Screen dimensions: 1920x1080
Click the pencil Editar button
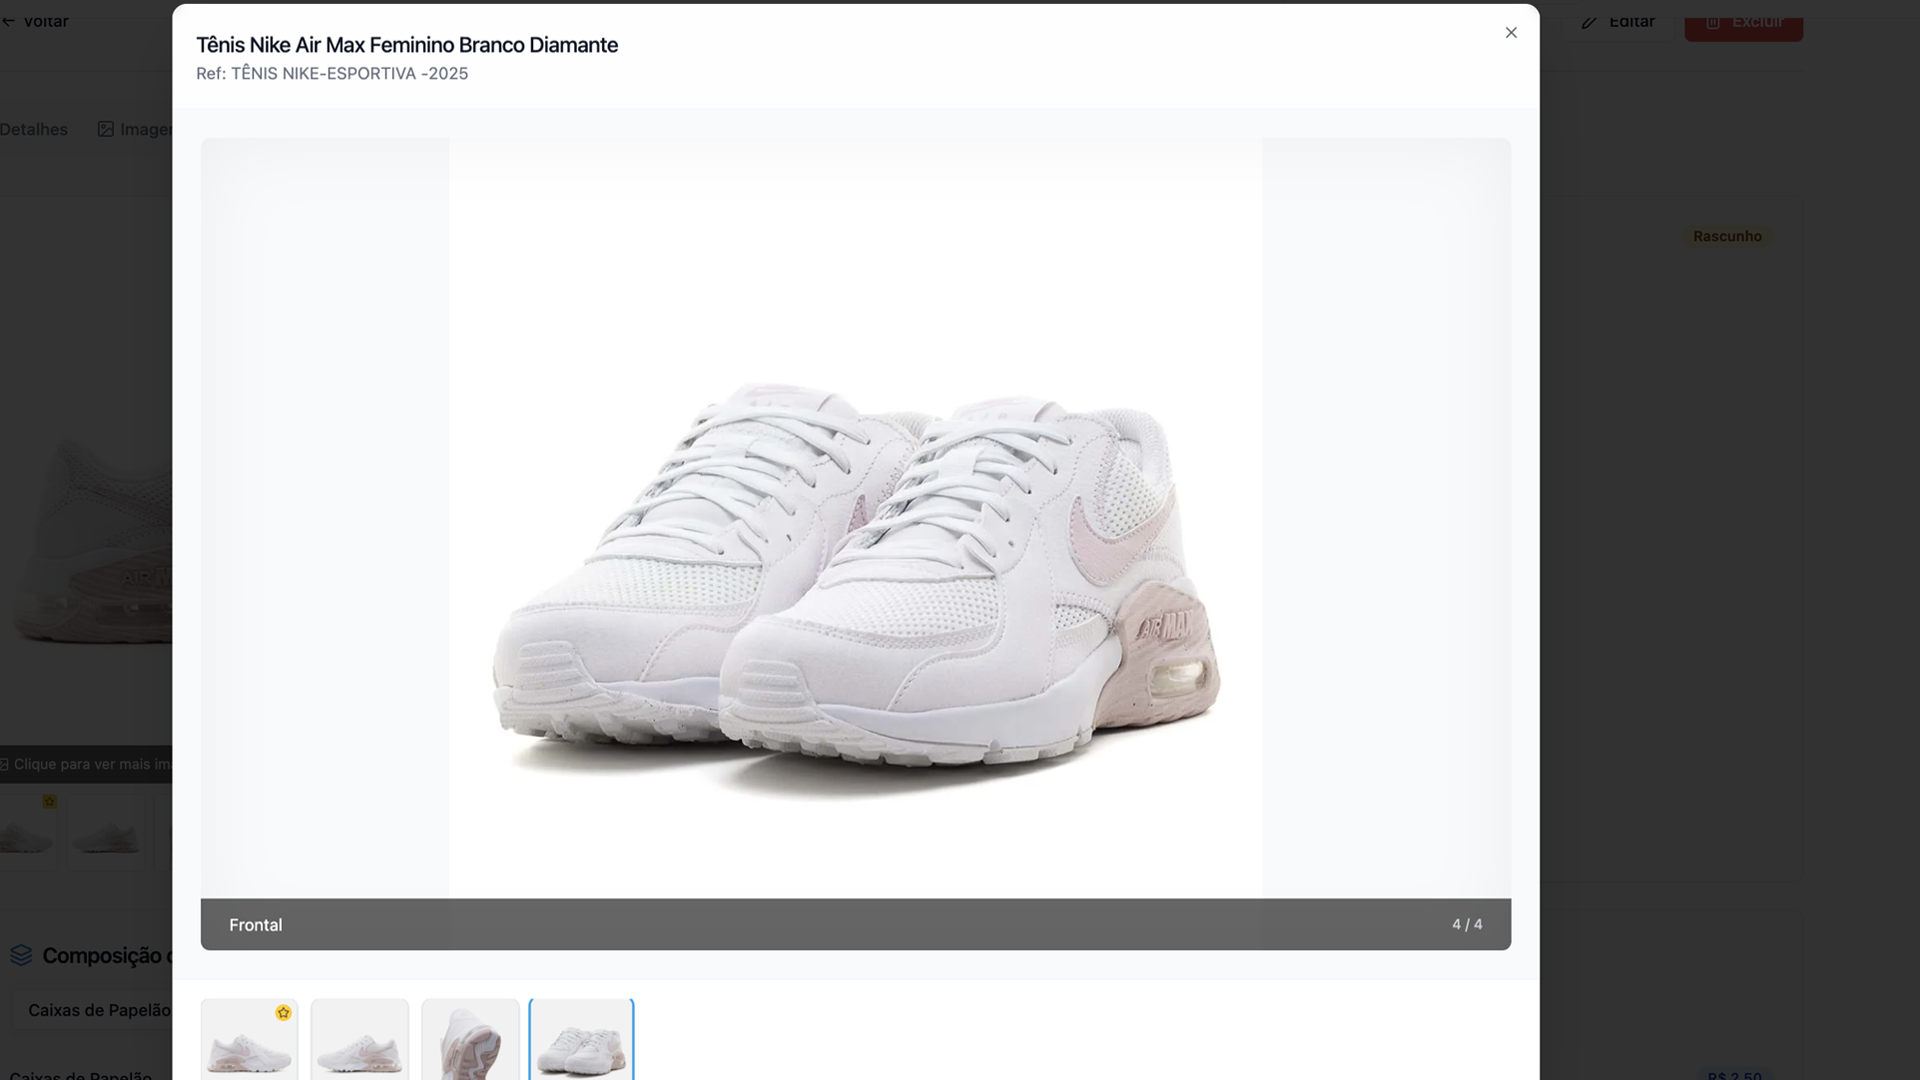click(x=1618, y=22)
